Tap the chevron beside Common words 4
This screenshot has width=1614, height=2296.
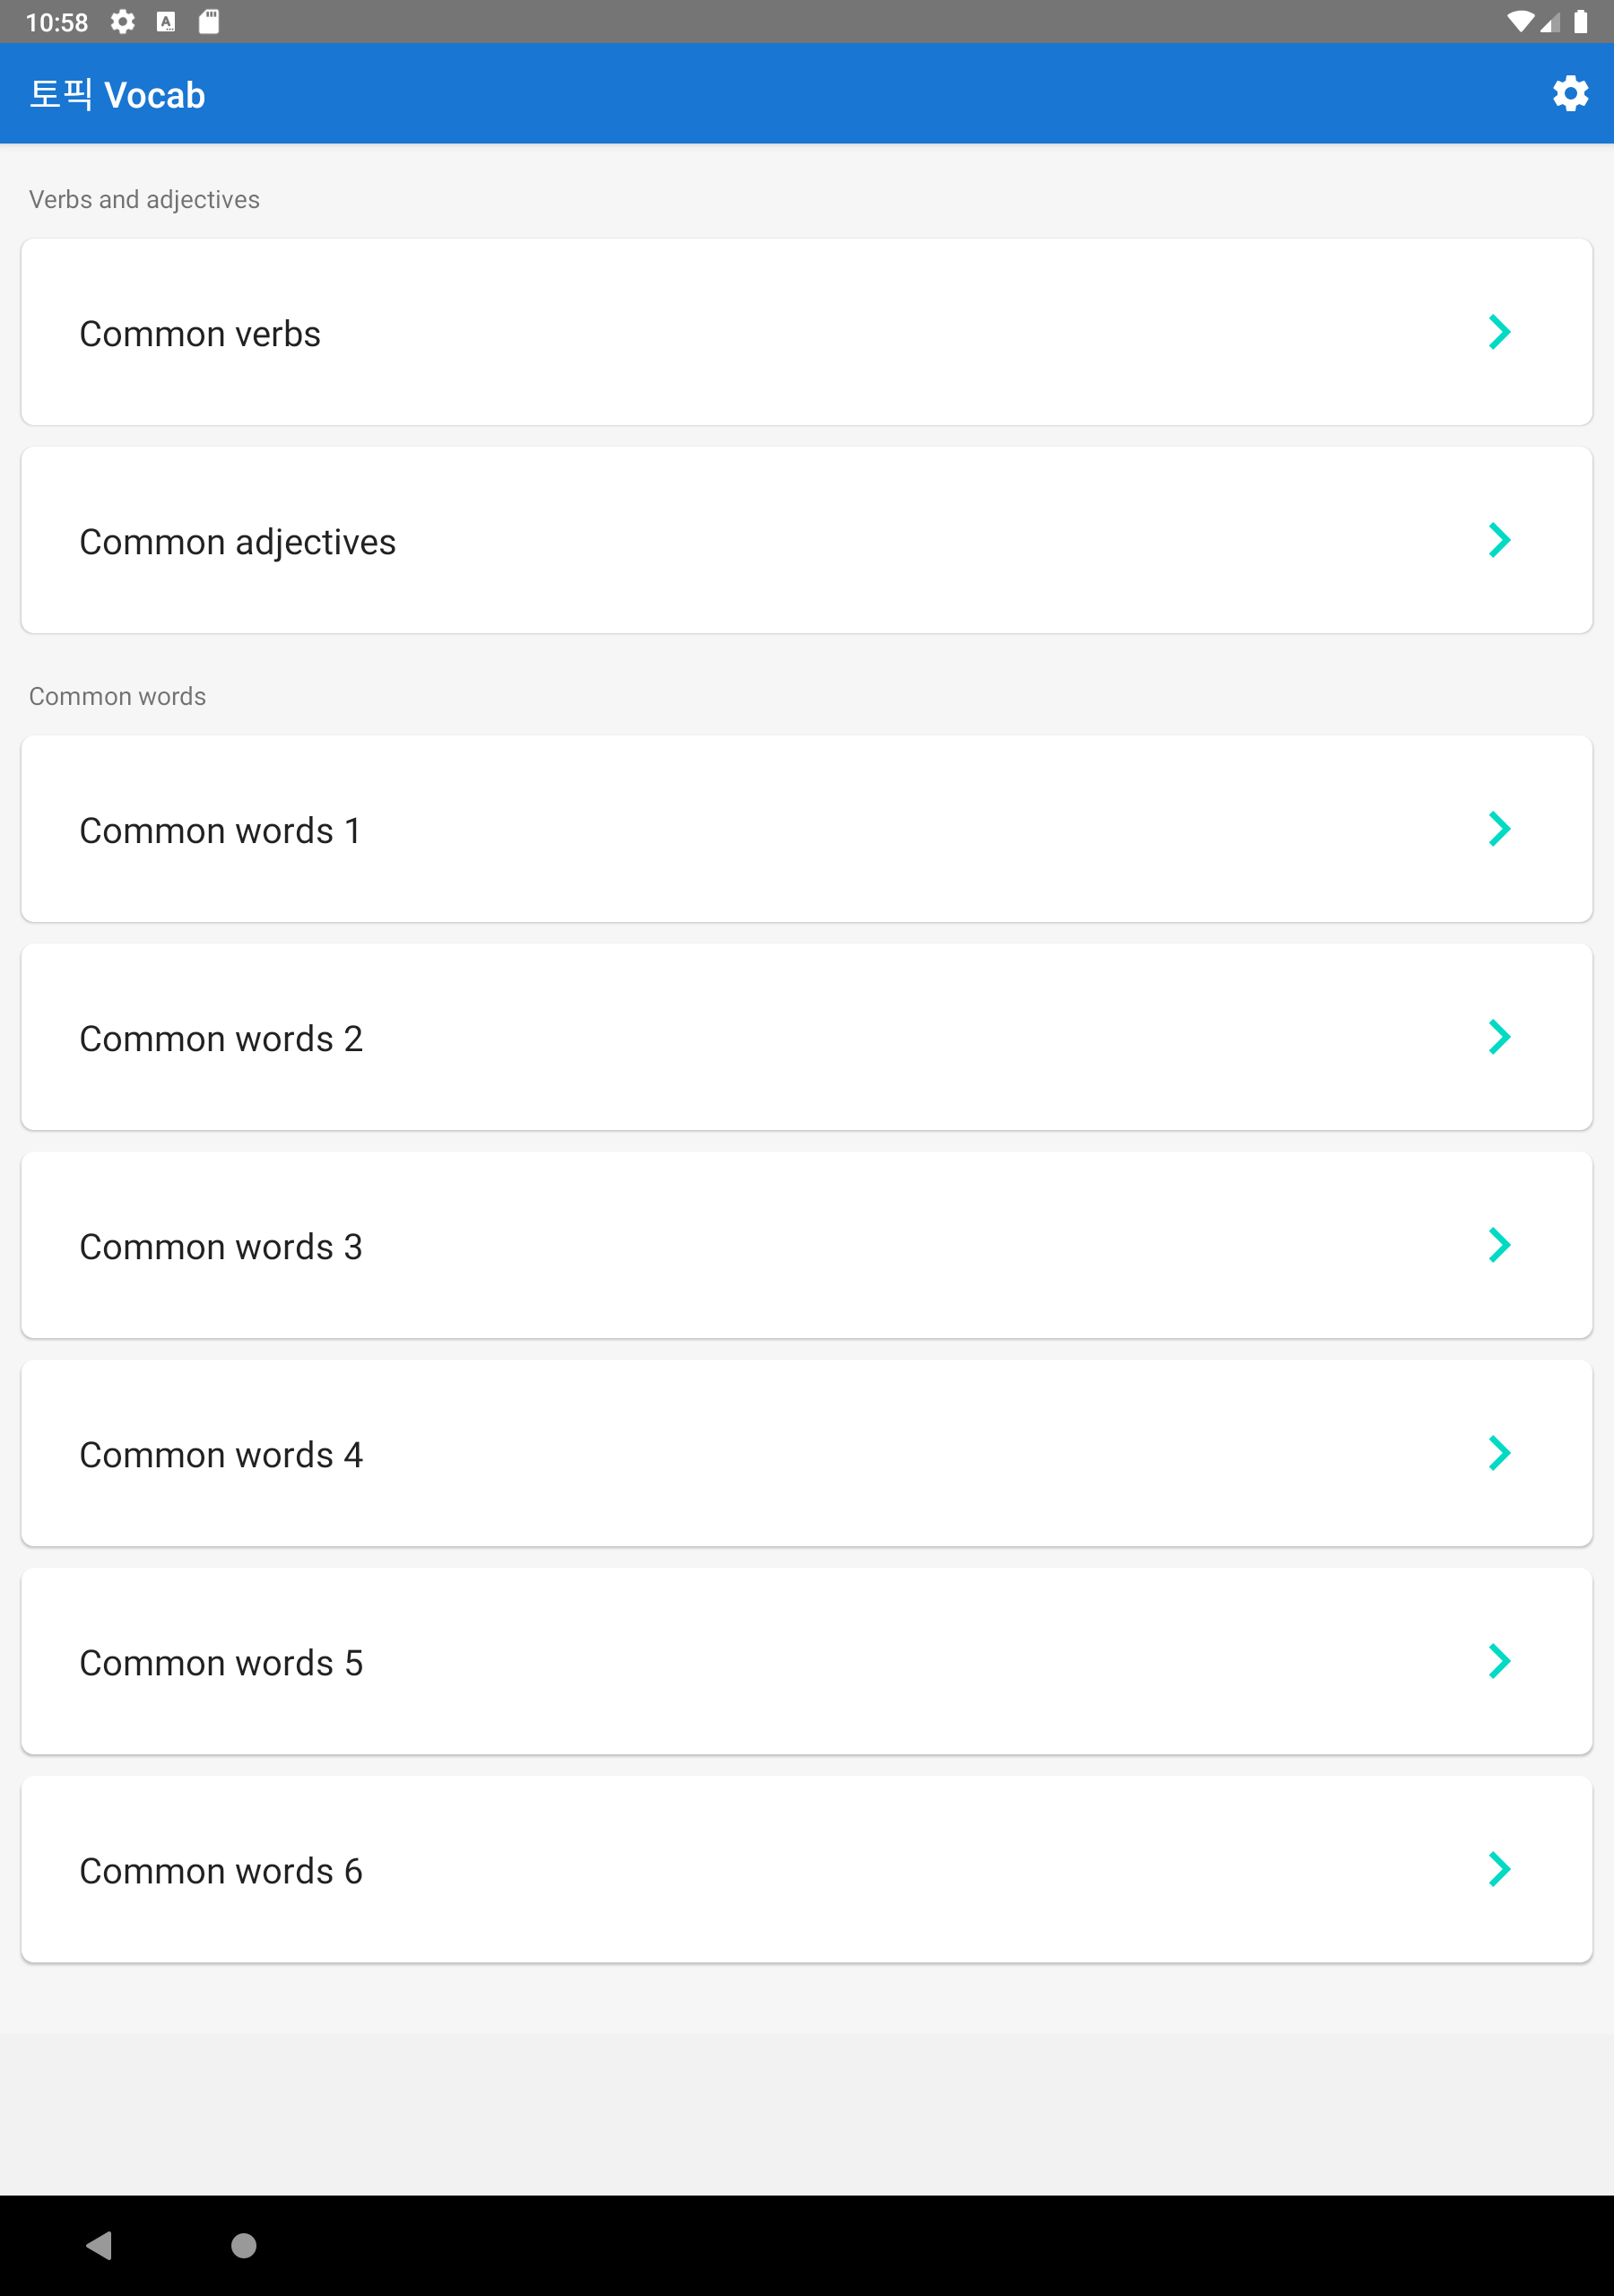tap(1499, 1453)
